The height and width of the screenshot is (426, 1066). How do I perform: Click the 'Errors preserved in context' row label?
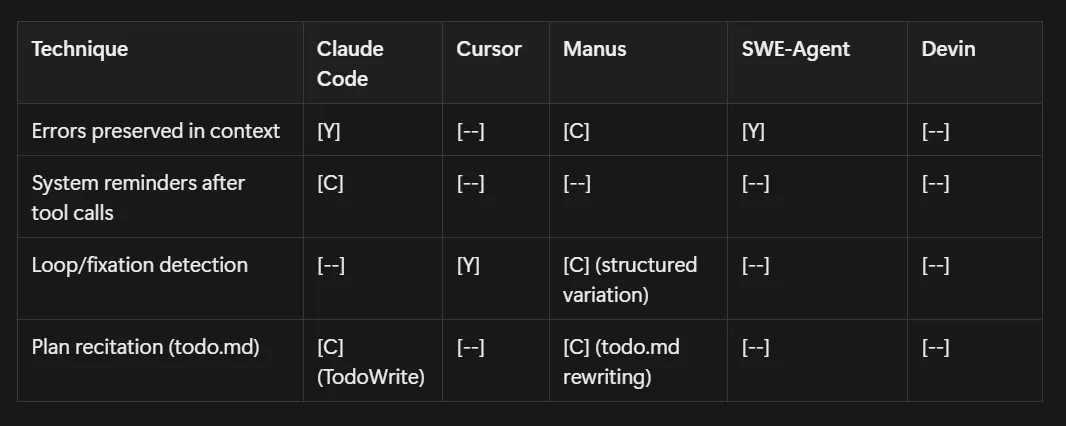[x=156, y=131]
